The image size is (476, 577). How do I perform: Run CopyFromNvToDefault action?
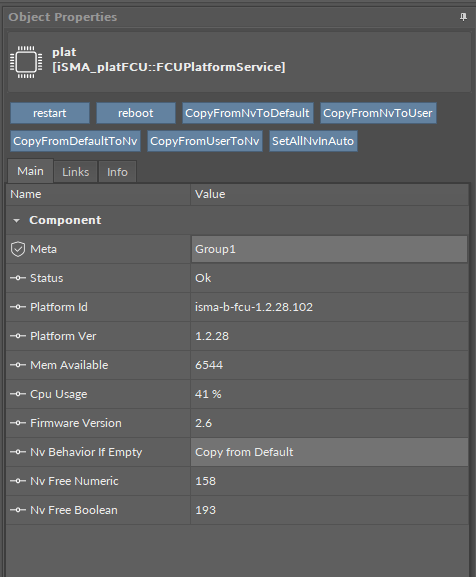point(248,113)
